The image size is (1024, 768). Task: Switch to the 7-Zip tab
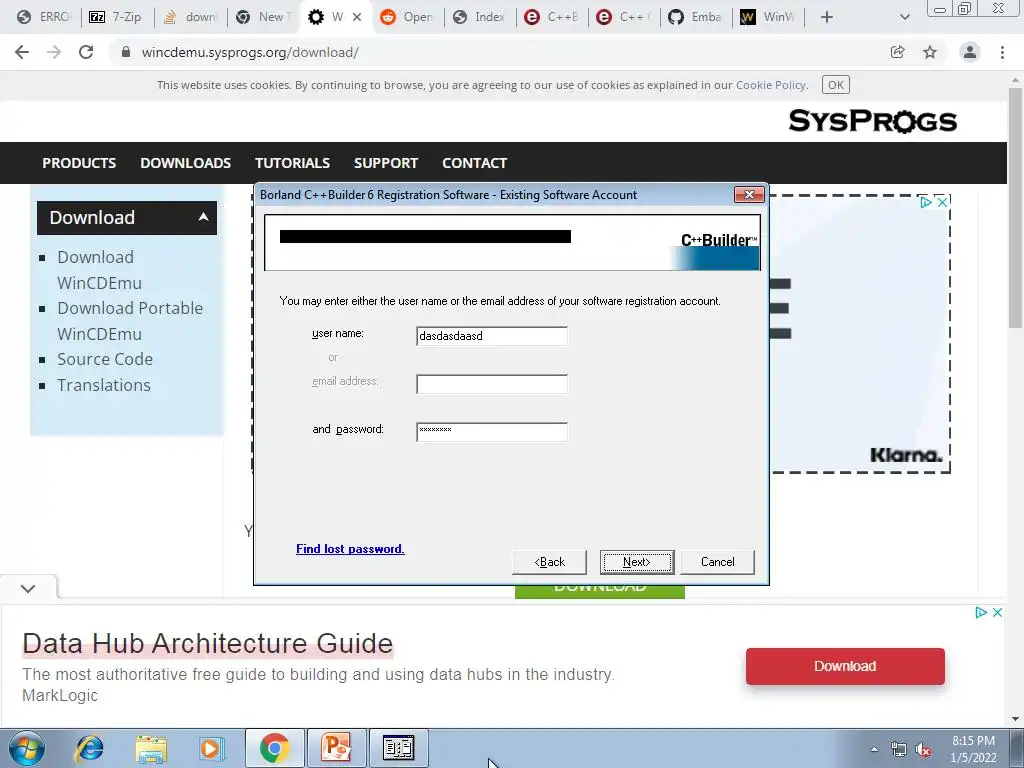tap(116, 17)
